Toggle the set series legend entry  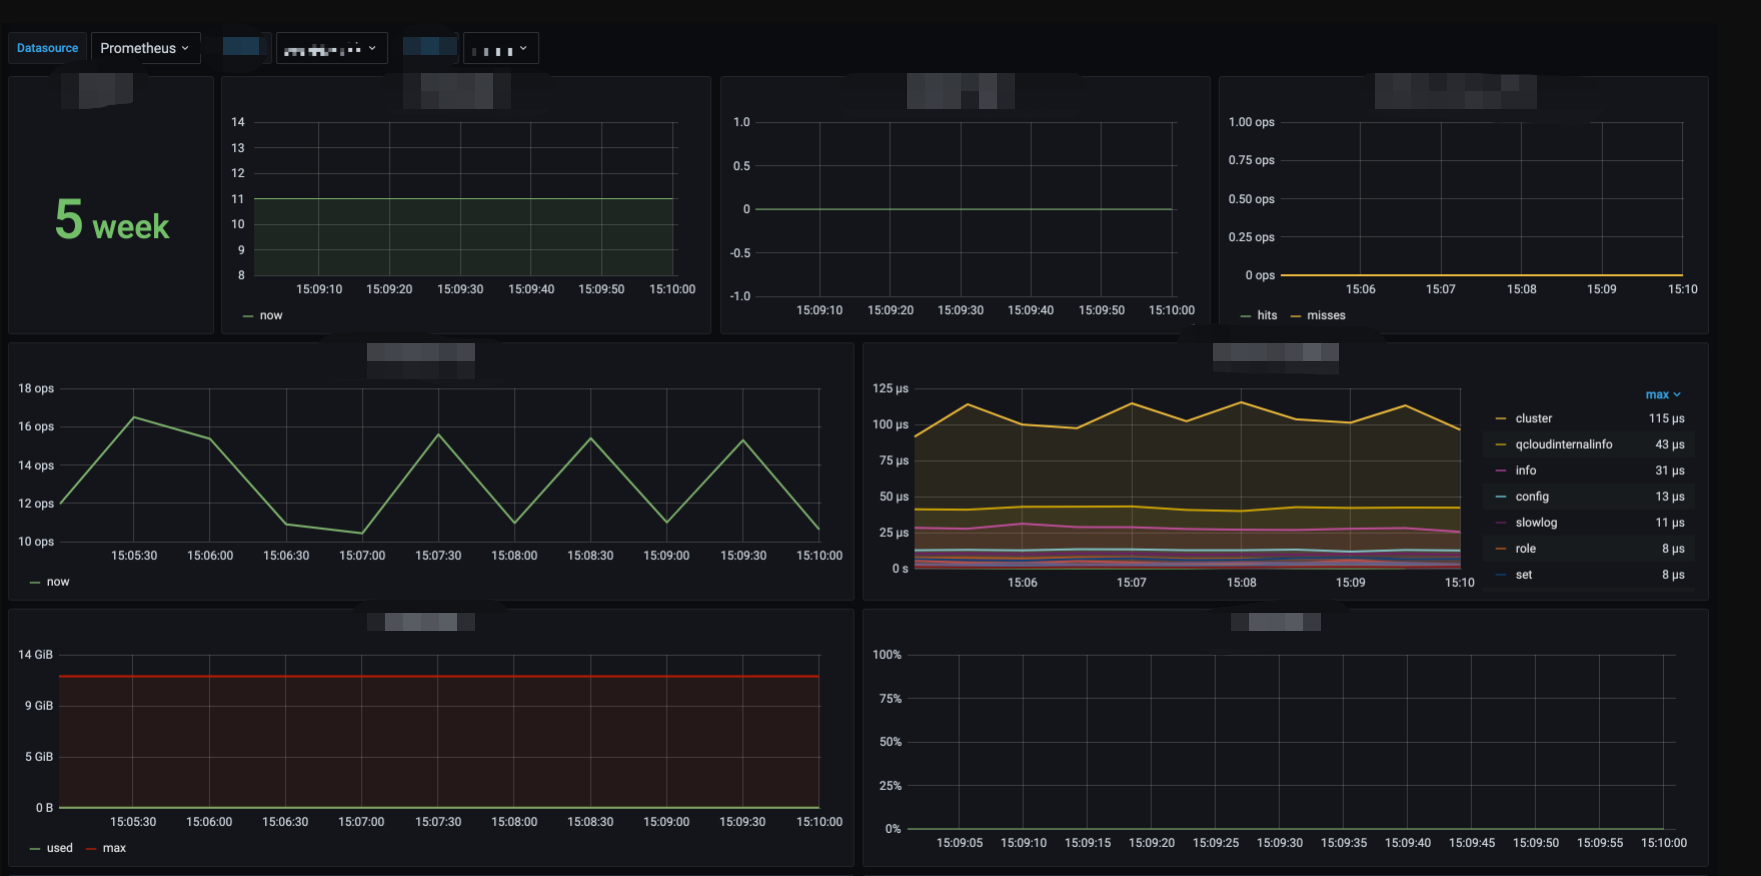[1523, 575]
